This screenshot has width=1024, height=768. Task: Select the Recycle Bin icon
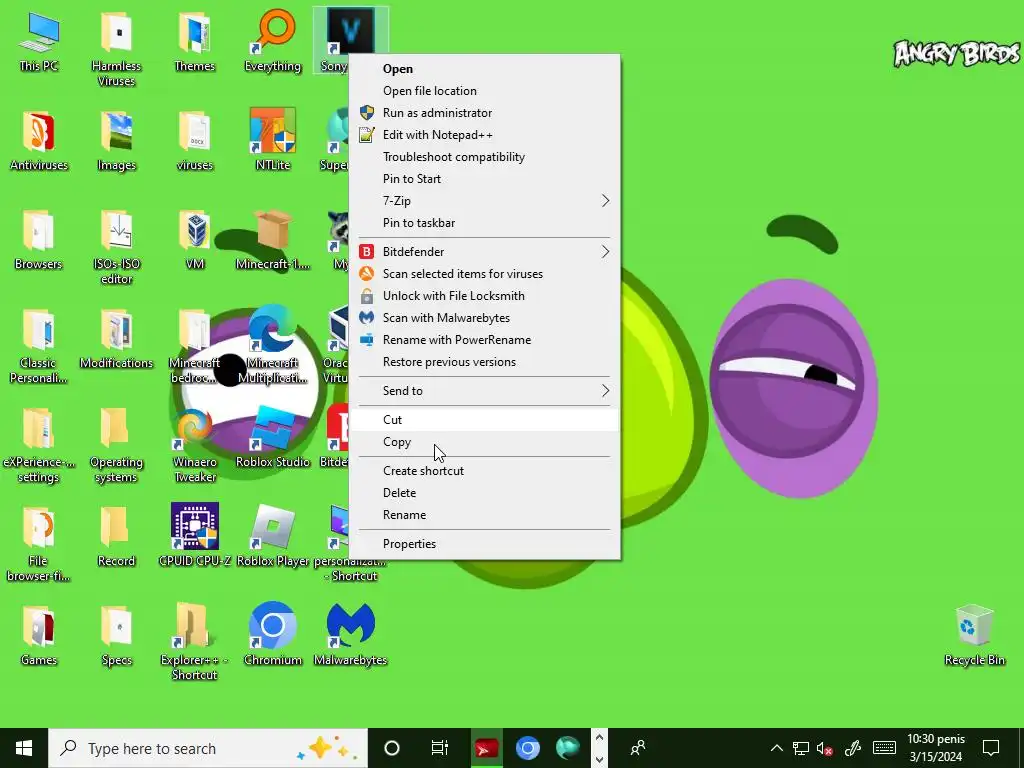(x=974, y=633)
